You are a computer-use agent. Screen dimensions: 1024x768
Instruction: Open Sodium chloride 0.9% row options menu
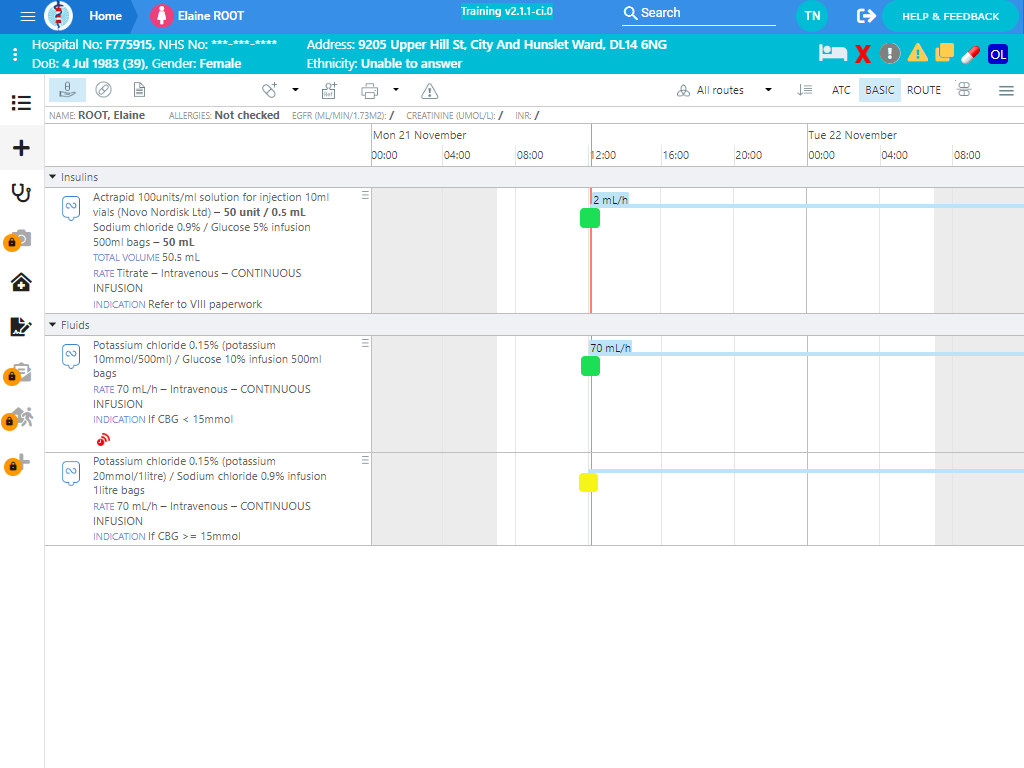[x=365, y=460]
